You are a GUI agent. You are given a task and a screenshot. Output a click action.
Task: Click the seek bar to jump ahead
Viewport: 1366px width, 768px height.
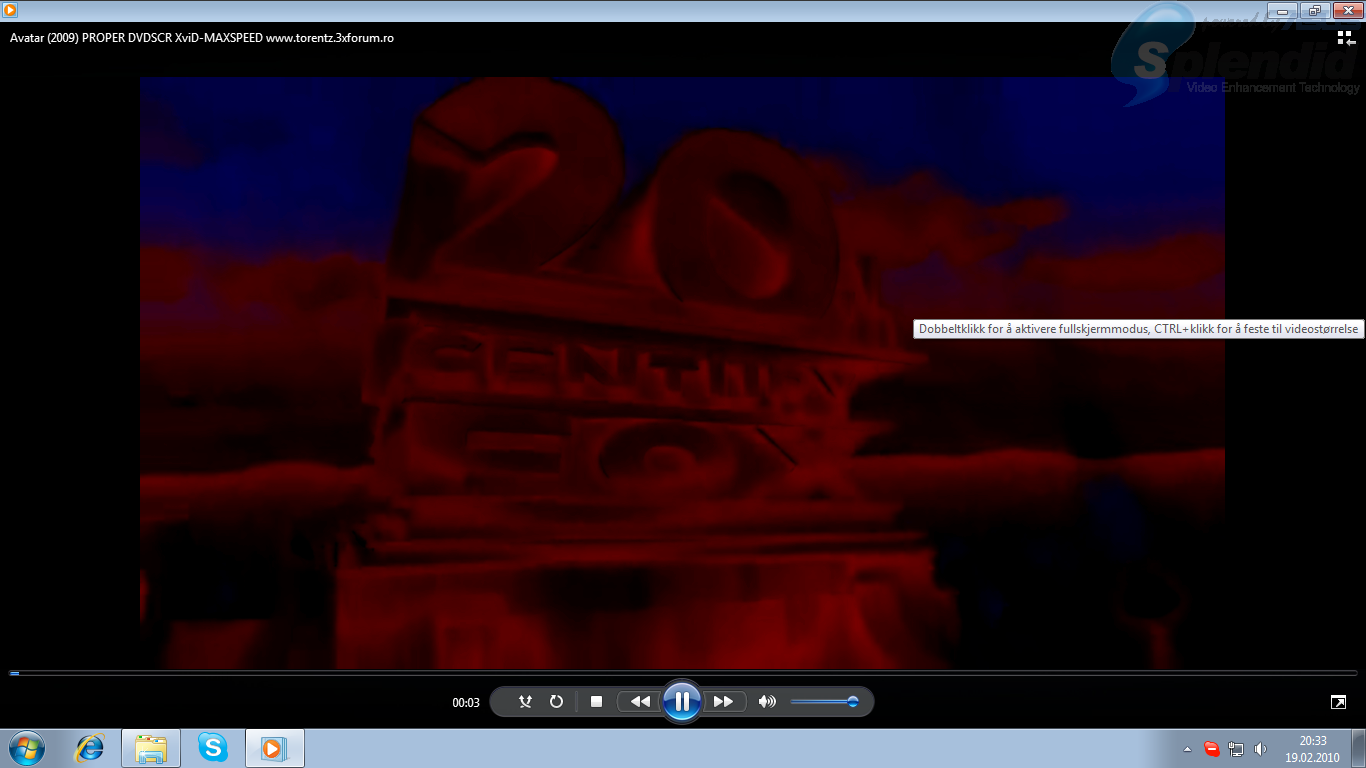683,673
